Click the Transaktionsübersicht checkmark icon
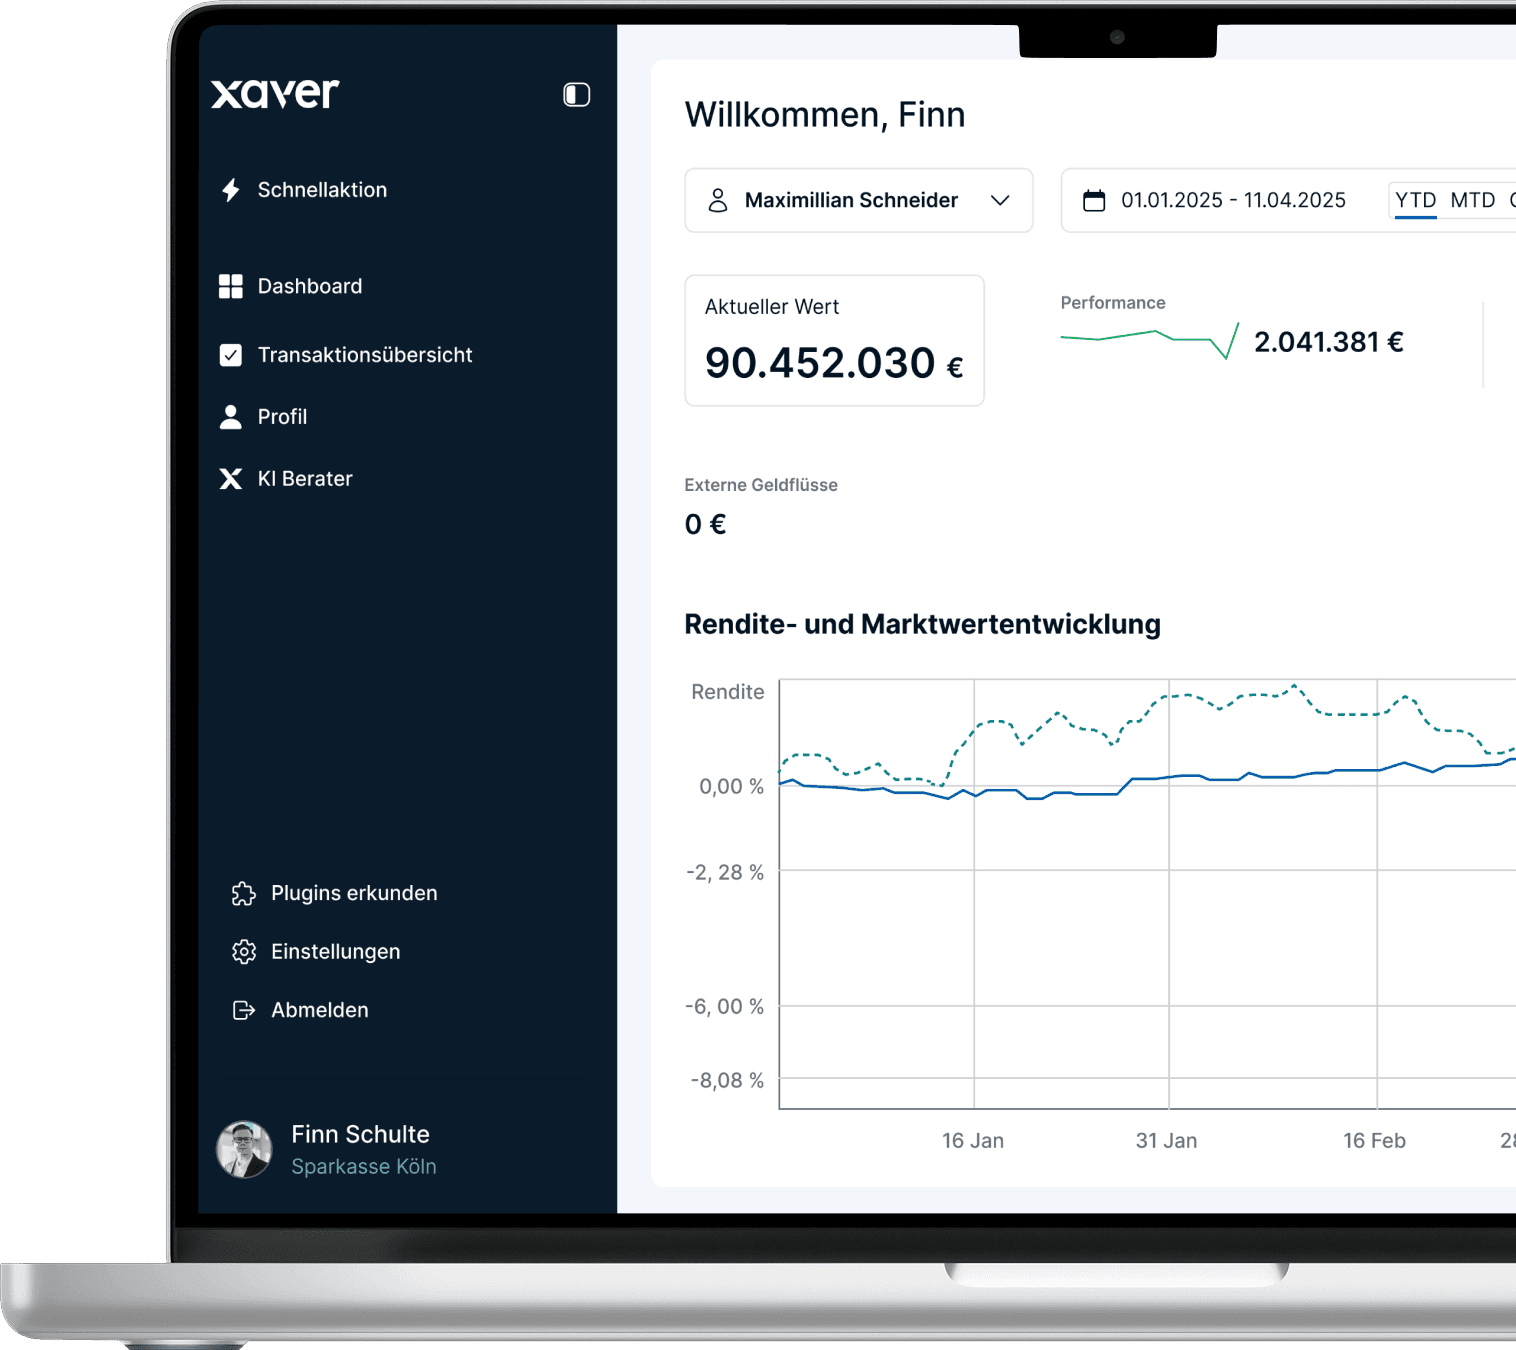This screenshot has height=1350, width=1516. 231,355
